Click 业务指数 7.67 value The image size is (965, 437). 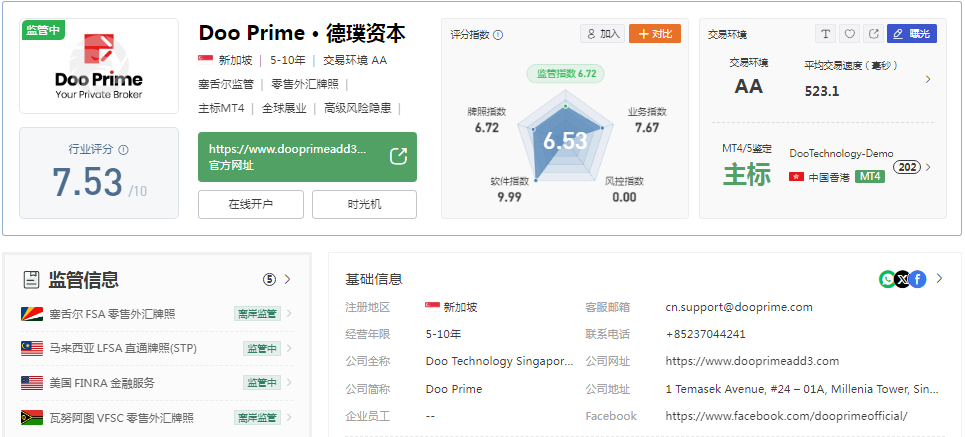647,127
